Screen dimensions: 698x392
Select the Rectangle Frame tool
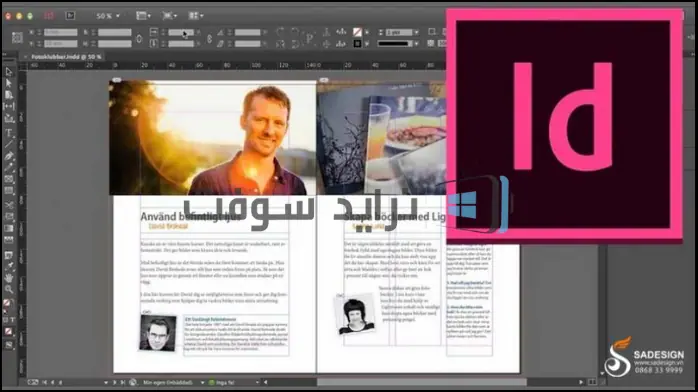8,179
